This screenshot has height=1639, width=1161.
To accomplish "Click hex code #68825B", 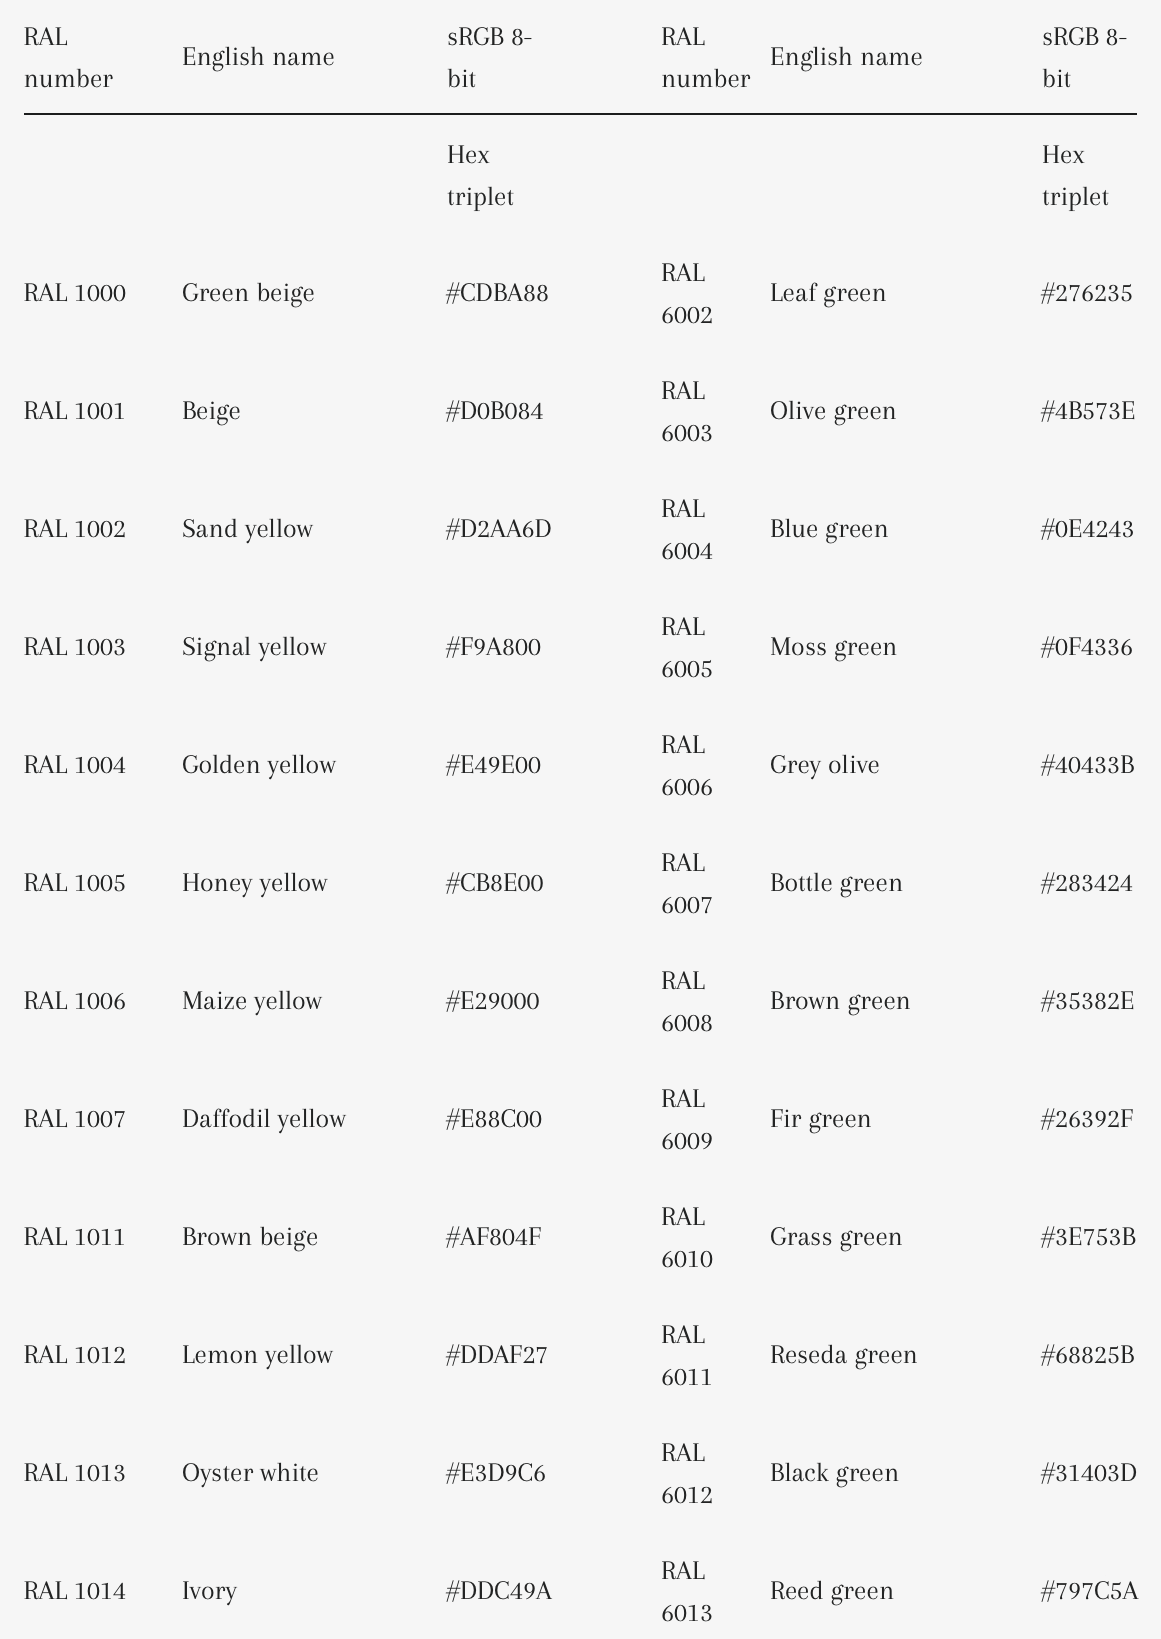I will click(x=1087, y=1355).
